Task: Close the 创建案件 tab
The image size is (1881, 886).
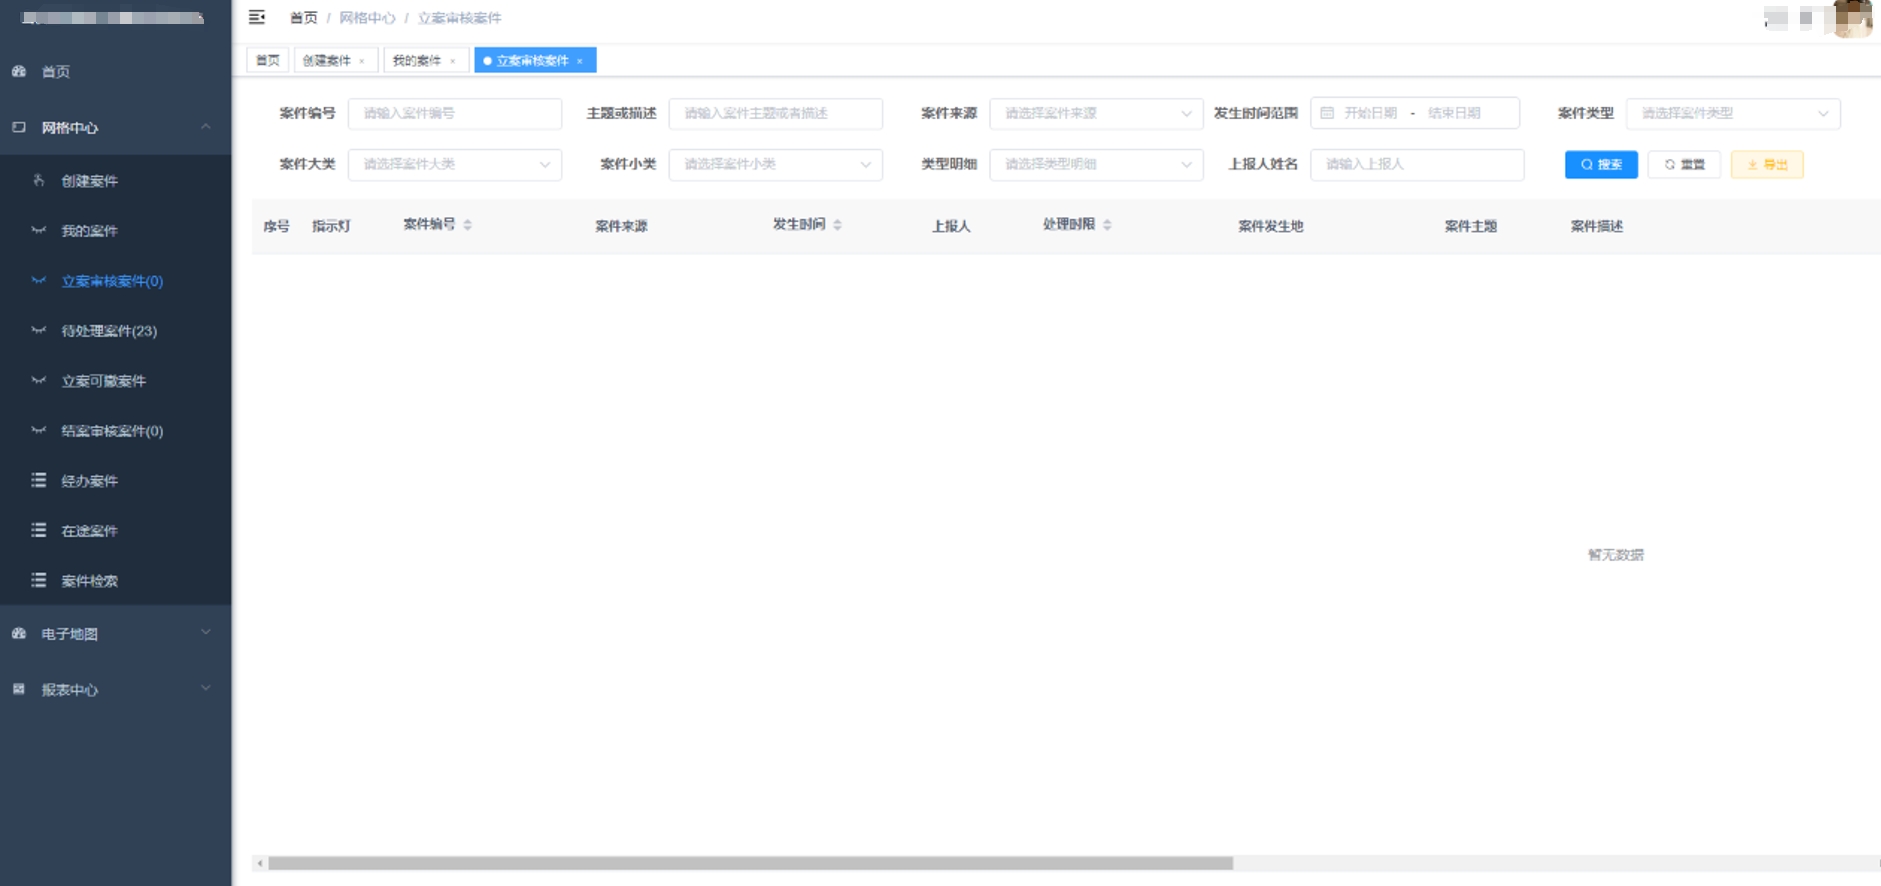Action: click(x=362, y=61)
